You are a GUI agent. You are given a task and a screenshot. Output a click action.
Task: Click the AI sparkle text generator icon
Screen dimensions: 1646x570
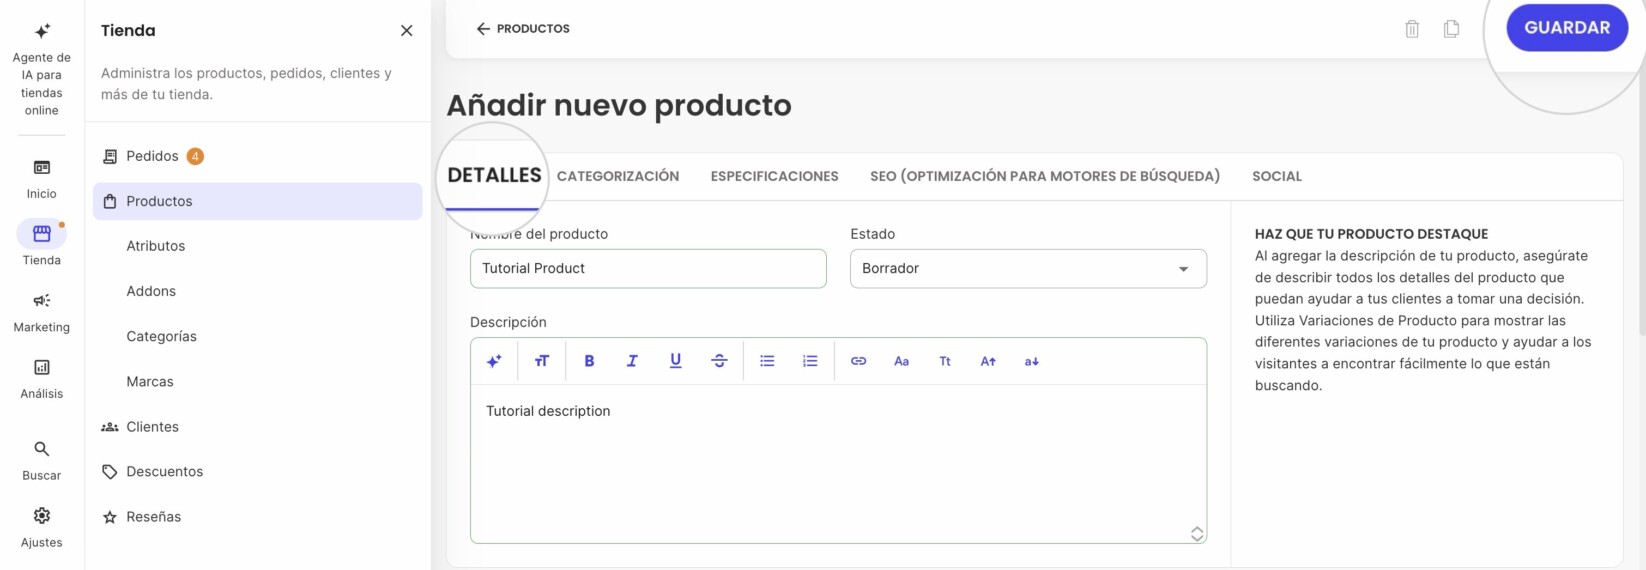tap(494, 361)
